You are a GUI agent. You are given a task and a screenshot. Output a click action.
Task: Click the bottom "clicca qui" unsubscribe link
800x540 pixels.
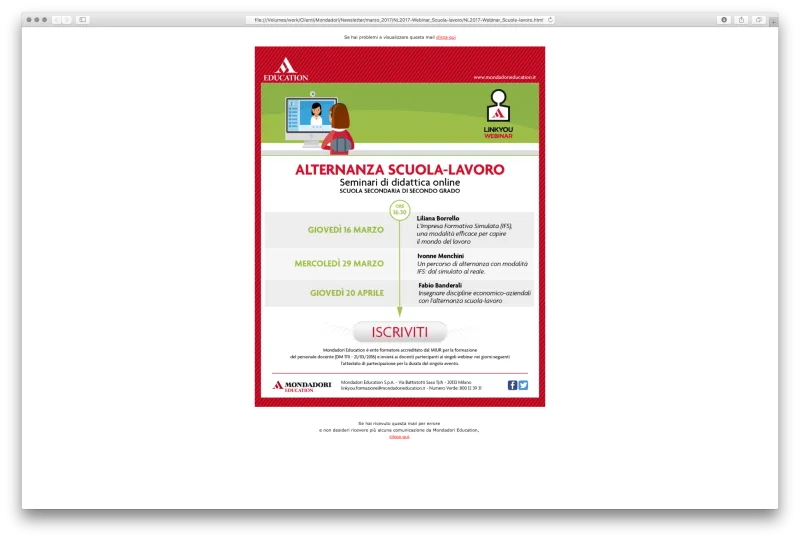(399, 437)
